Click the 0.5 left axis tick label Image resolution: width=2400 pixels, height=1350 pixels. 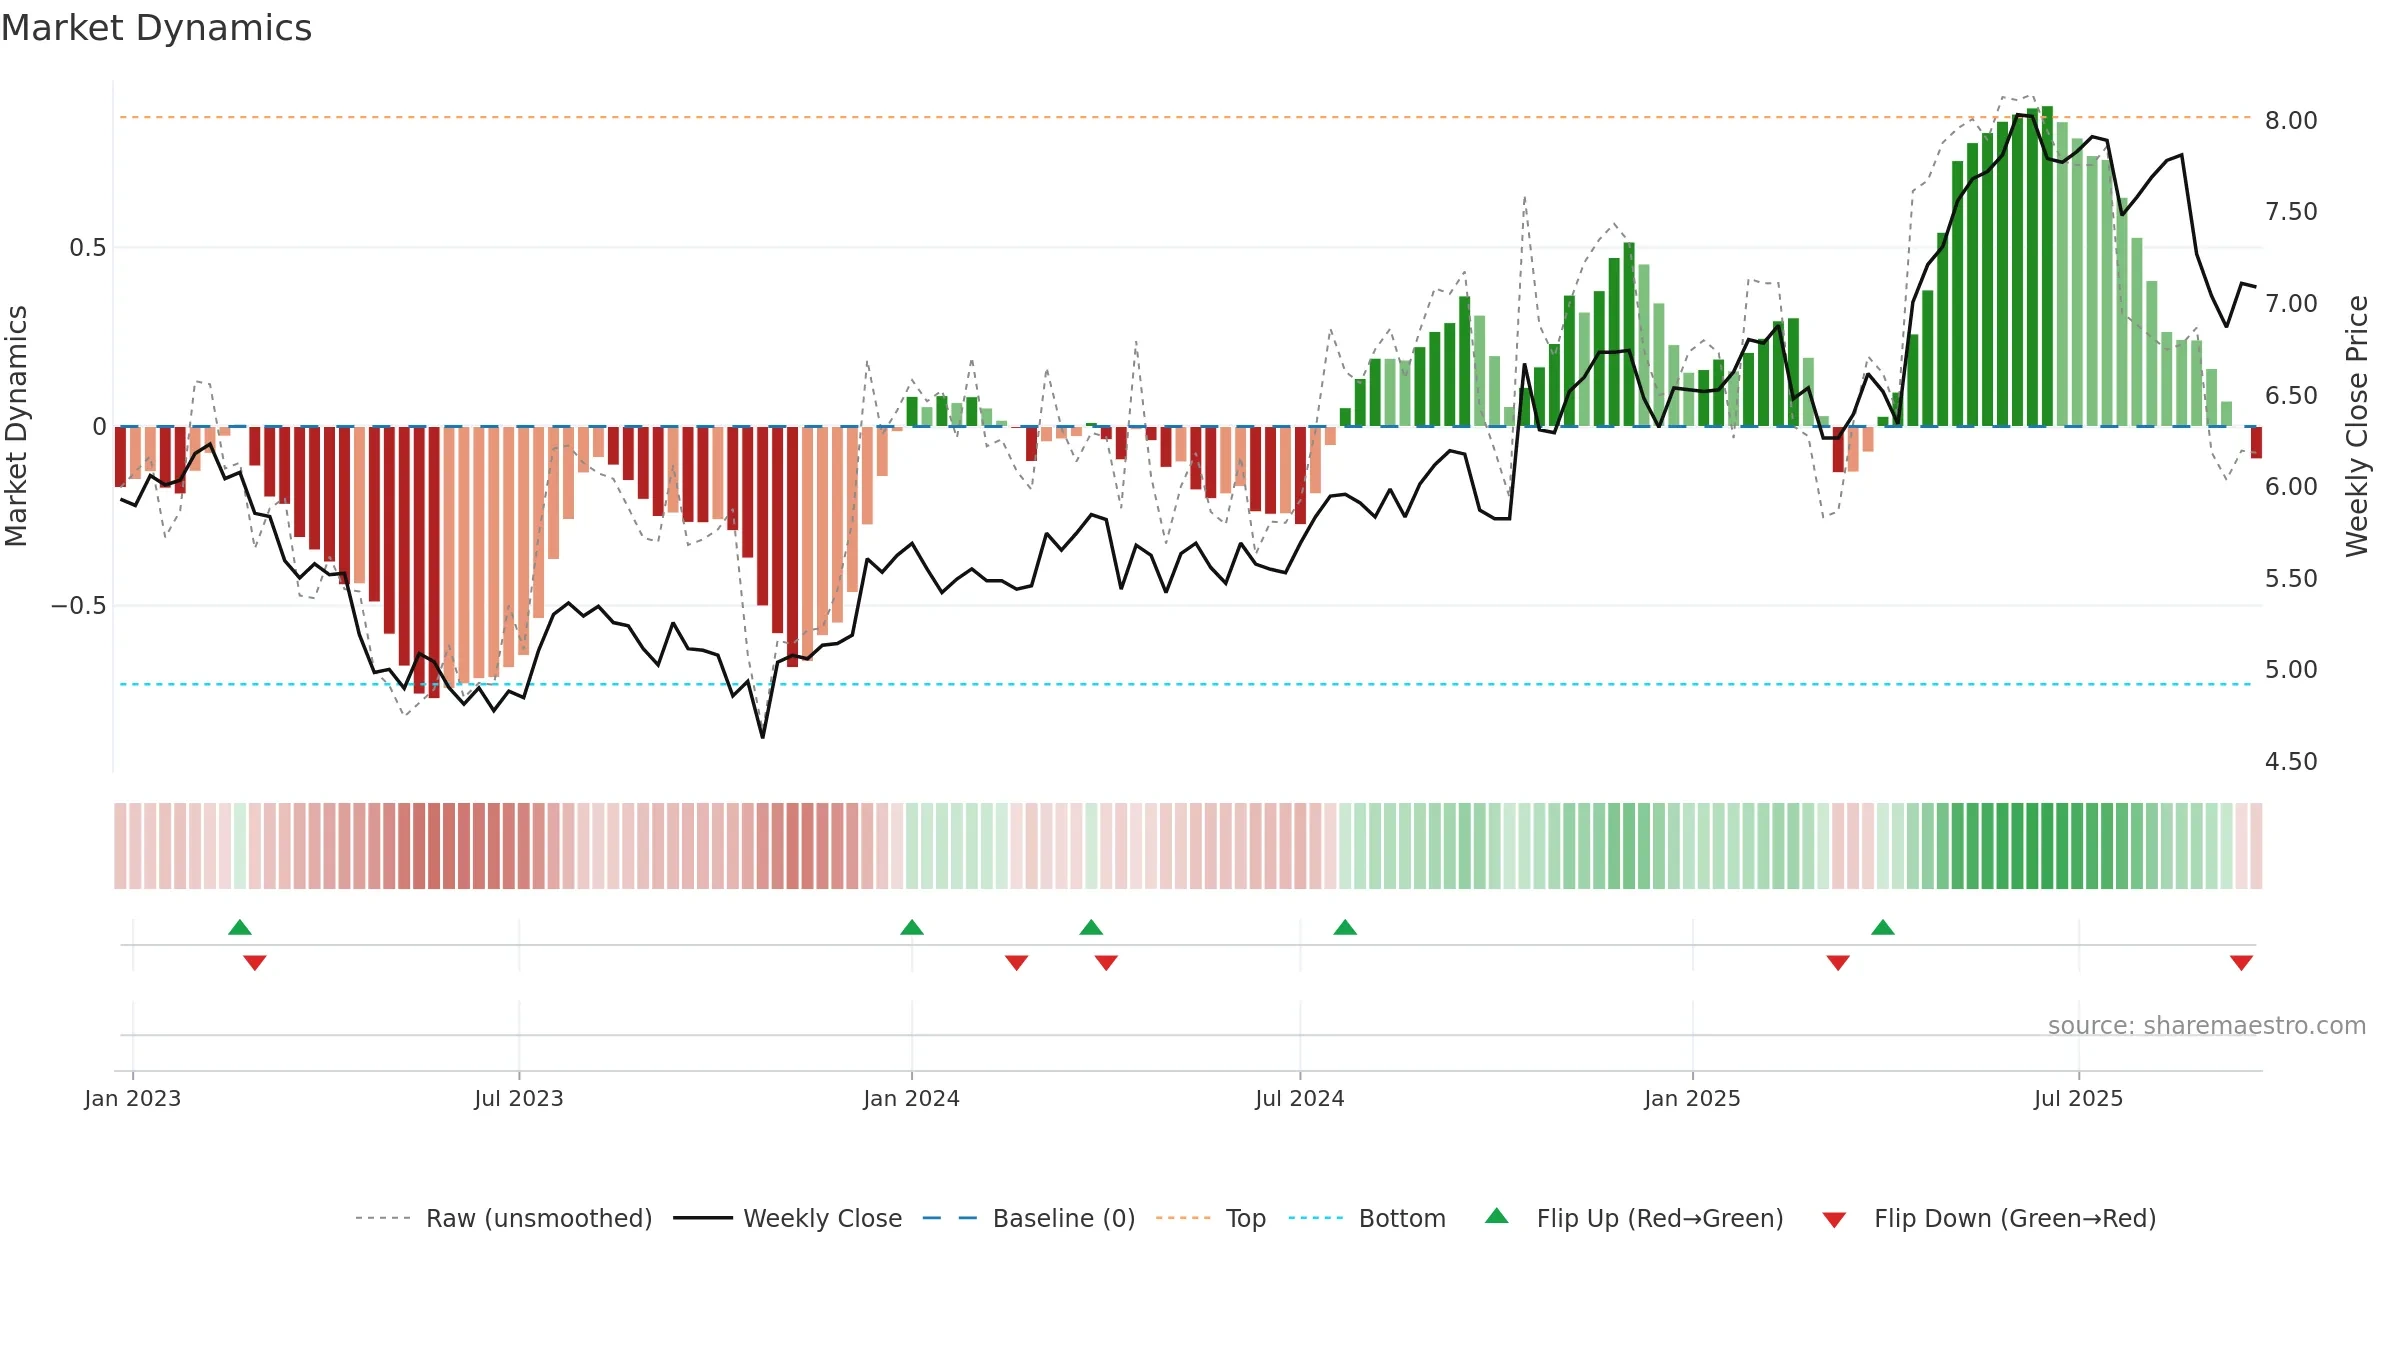(x=88, y=248)
